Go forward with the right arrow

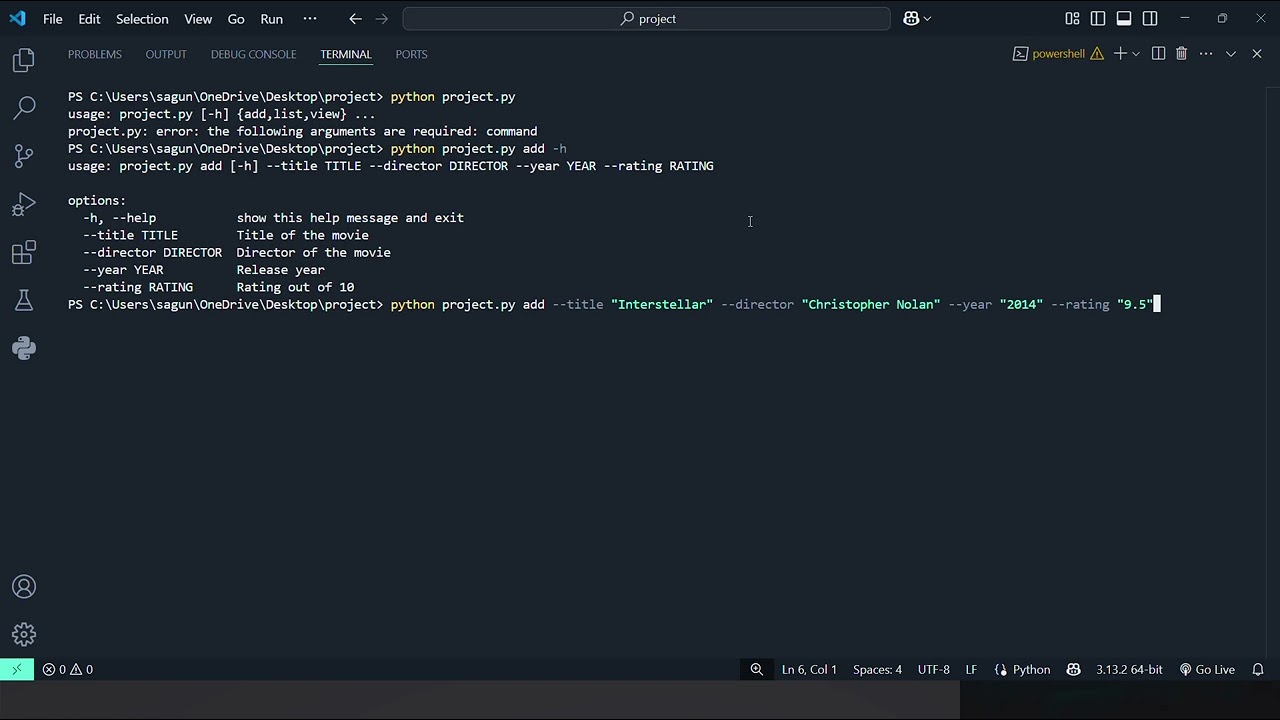(382, 18)
